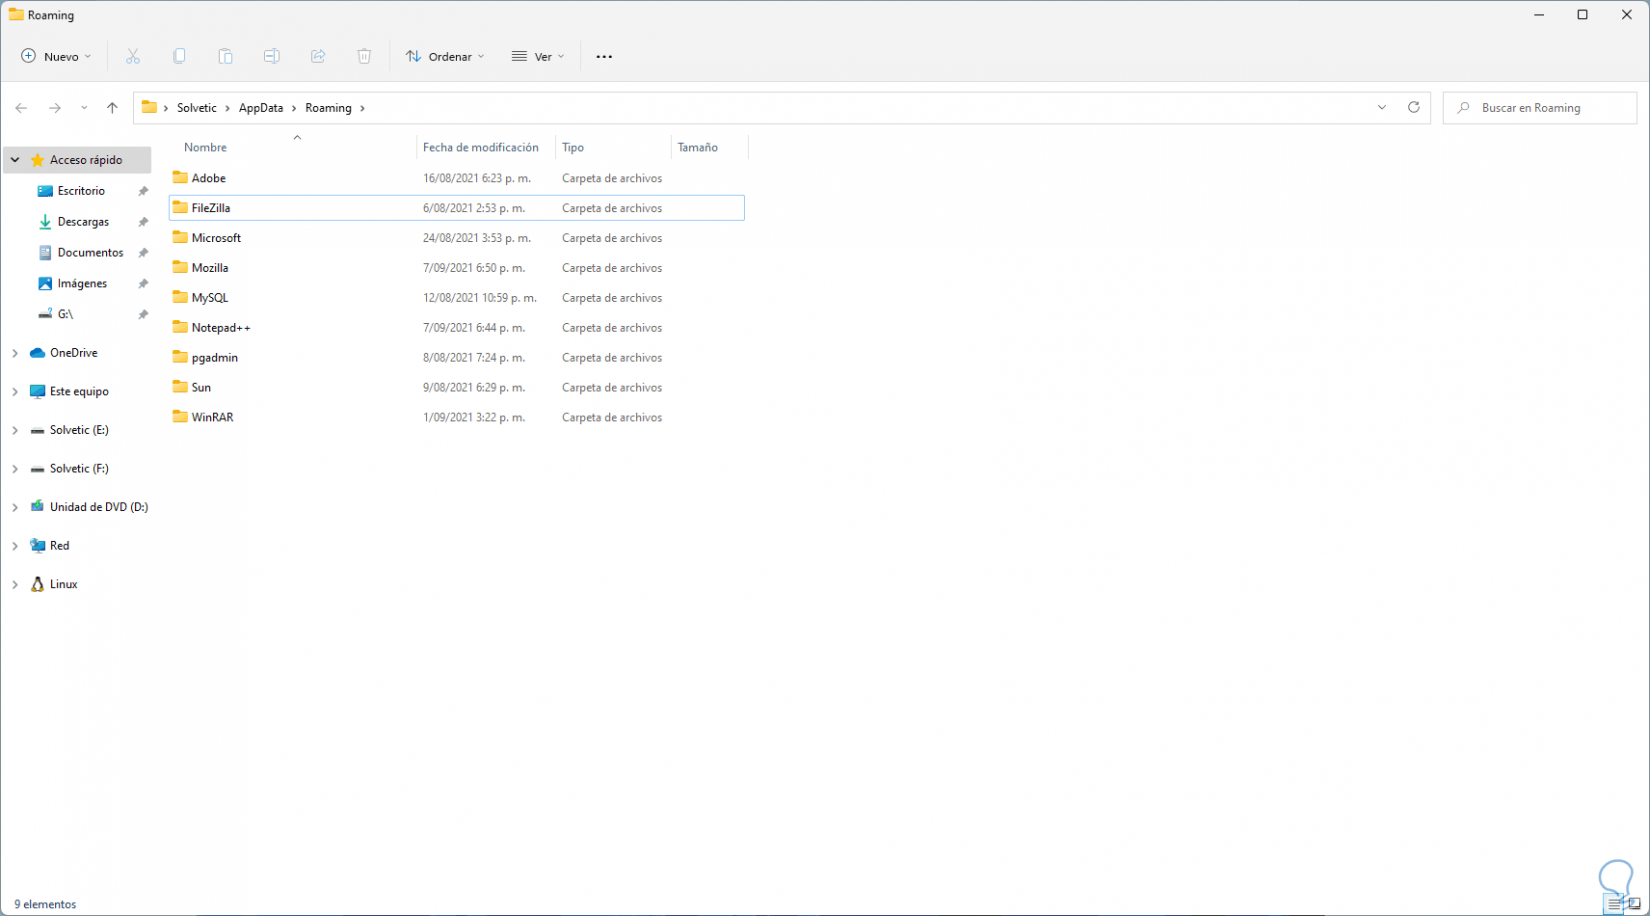
Task: Open the three-dots more options menu
Action: [604, 57]
